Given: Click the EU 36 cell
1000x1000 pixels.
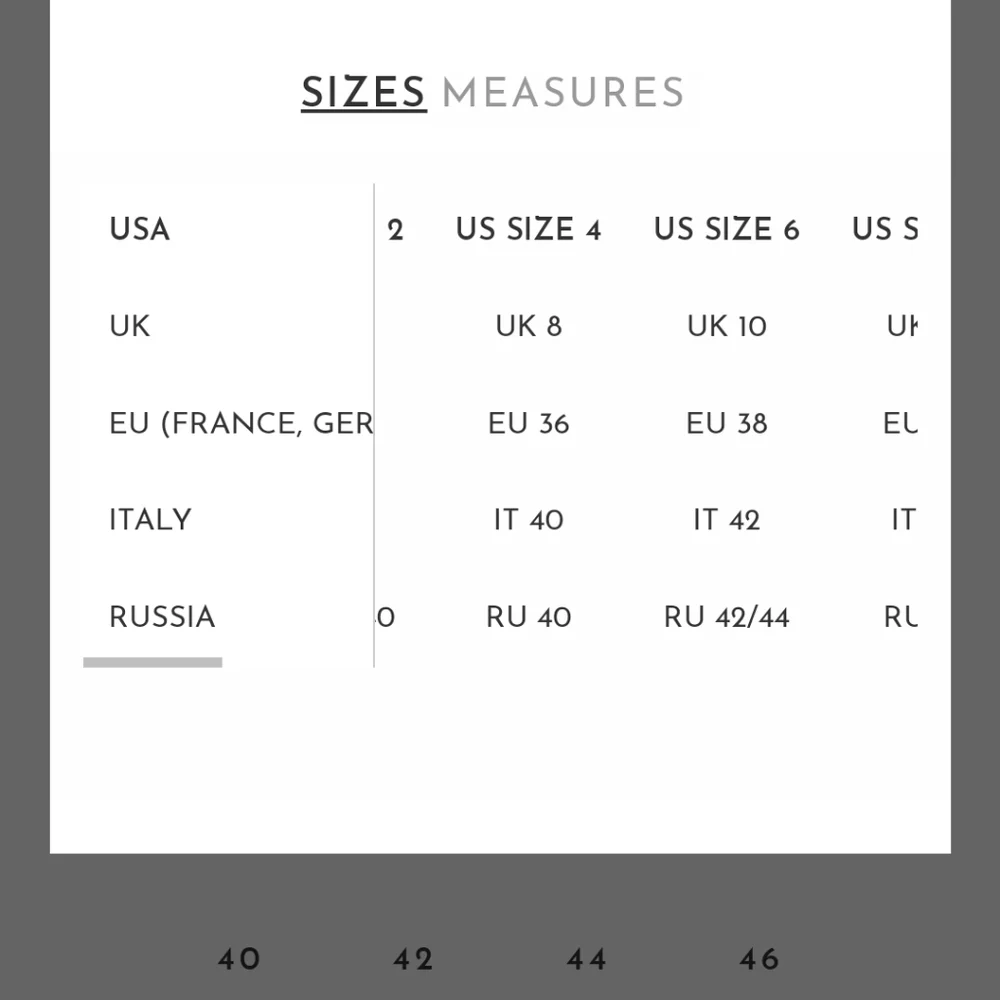Looking at the screenshot, I should pos(528,423).
